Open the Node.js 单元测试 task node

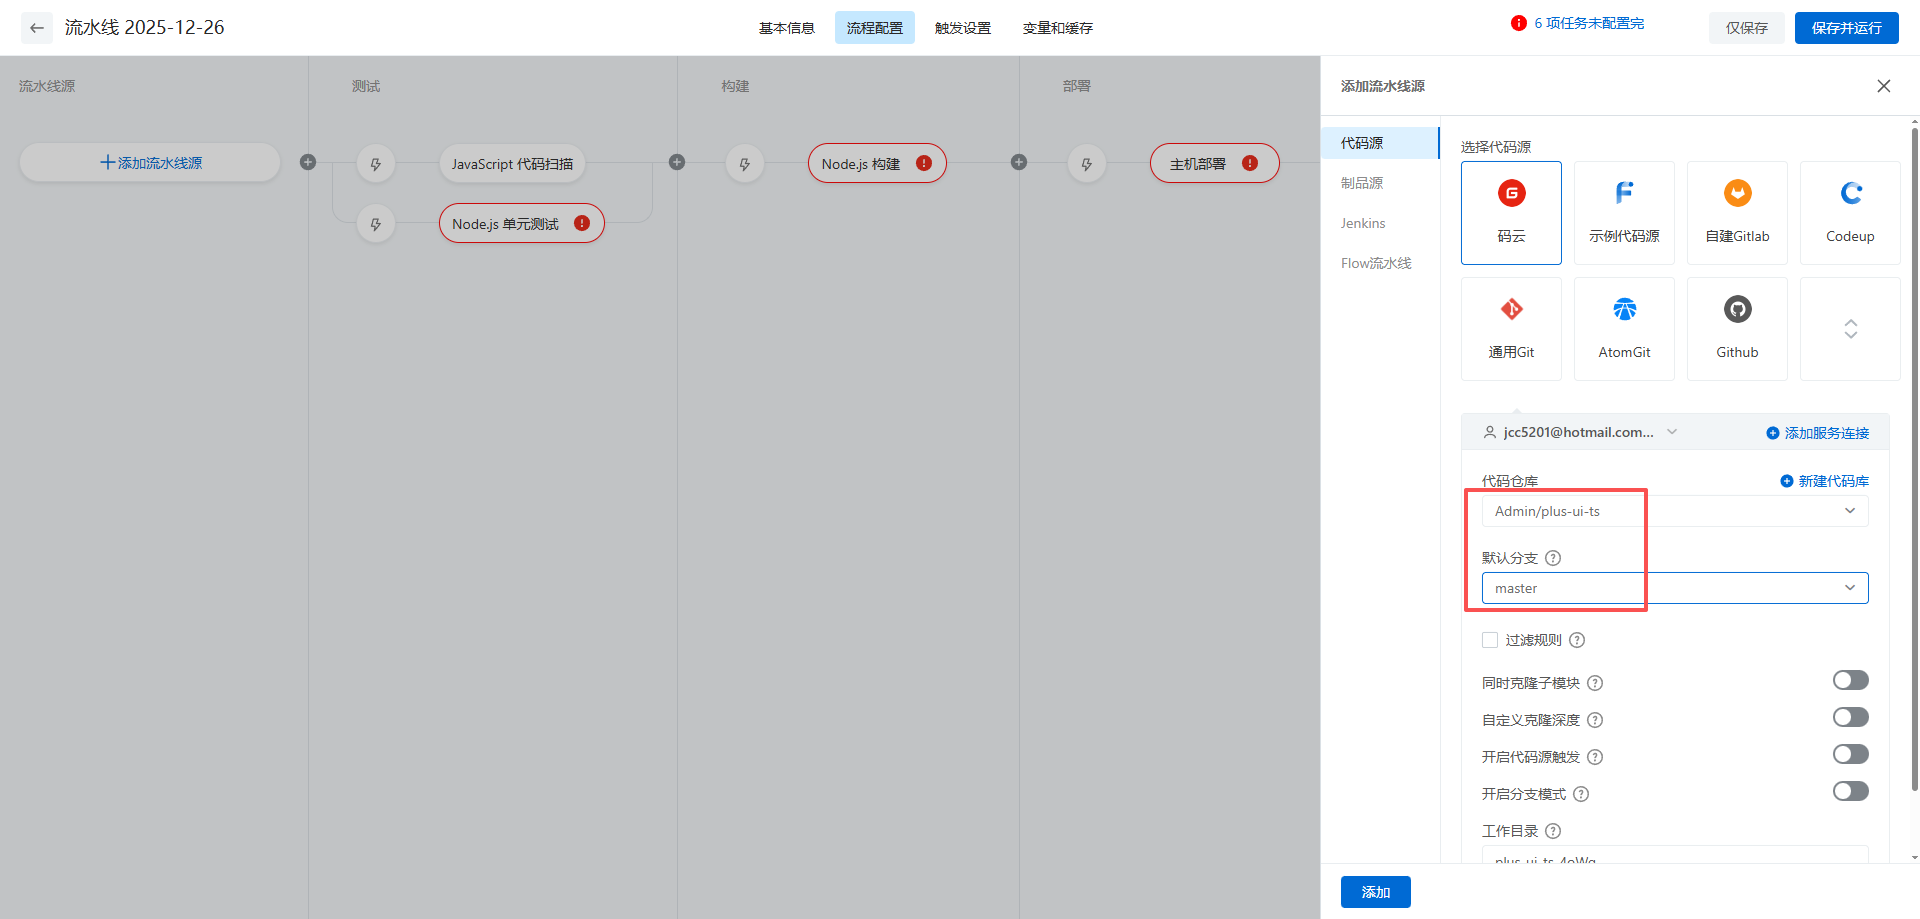point(522,224)
